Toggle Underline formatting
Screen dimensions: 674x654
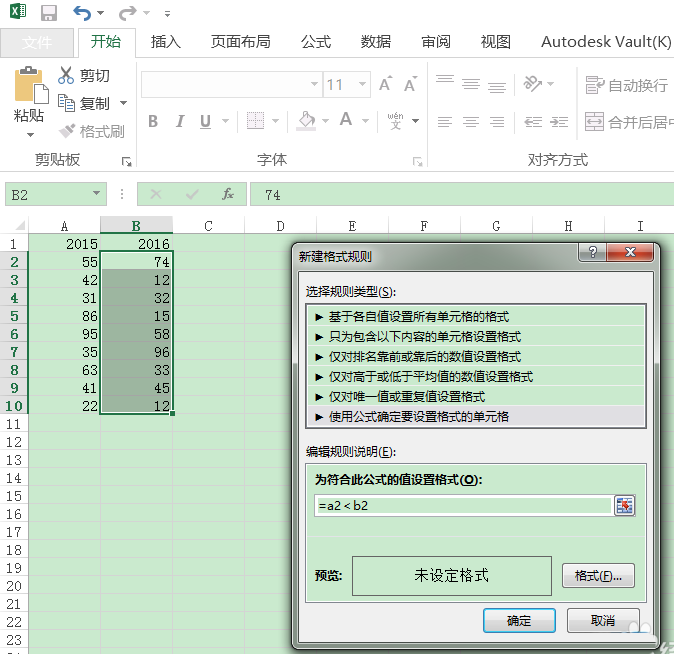(205, 121)
